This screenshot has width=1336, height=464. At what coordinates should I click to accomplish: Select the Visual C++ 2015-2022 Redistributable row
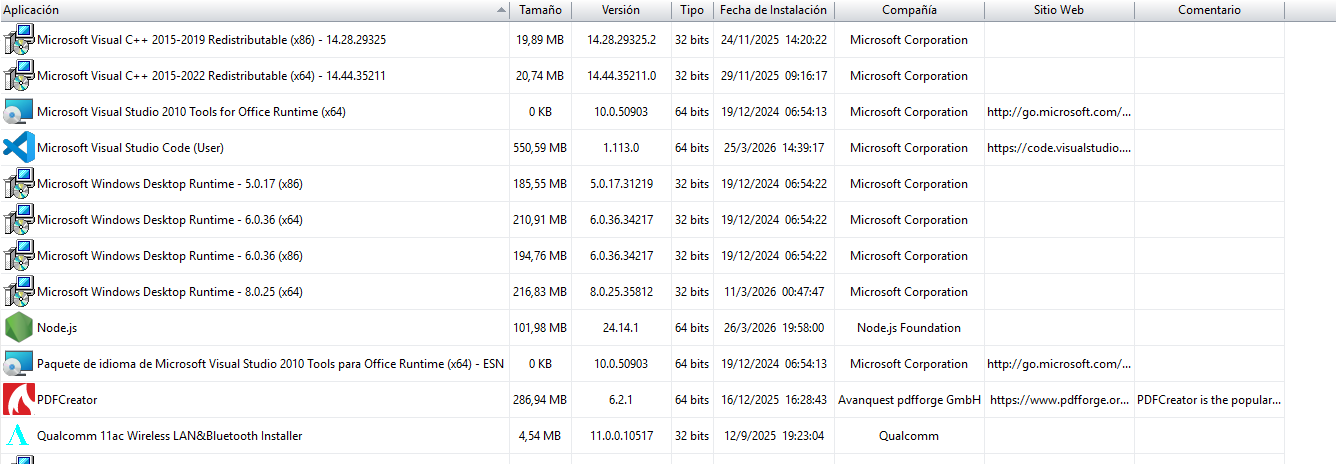(x=211, y=76)
